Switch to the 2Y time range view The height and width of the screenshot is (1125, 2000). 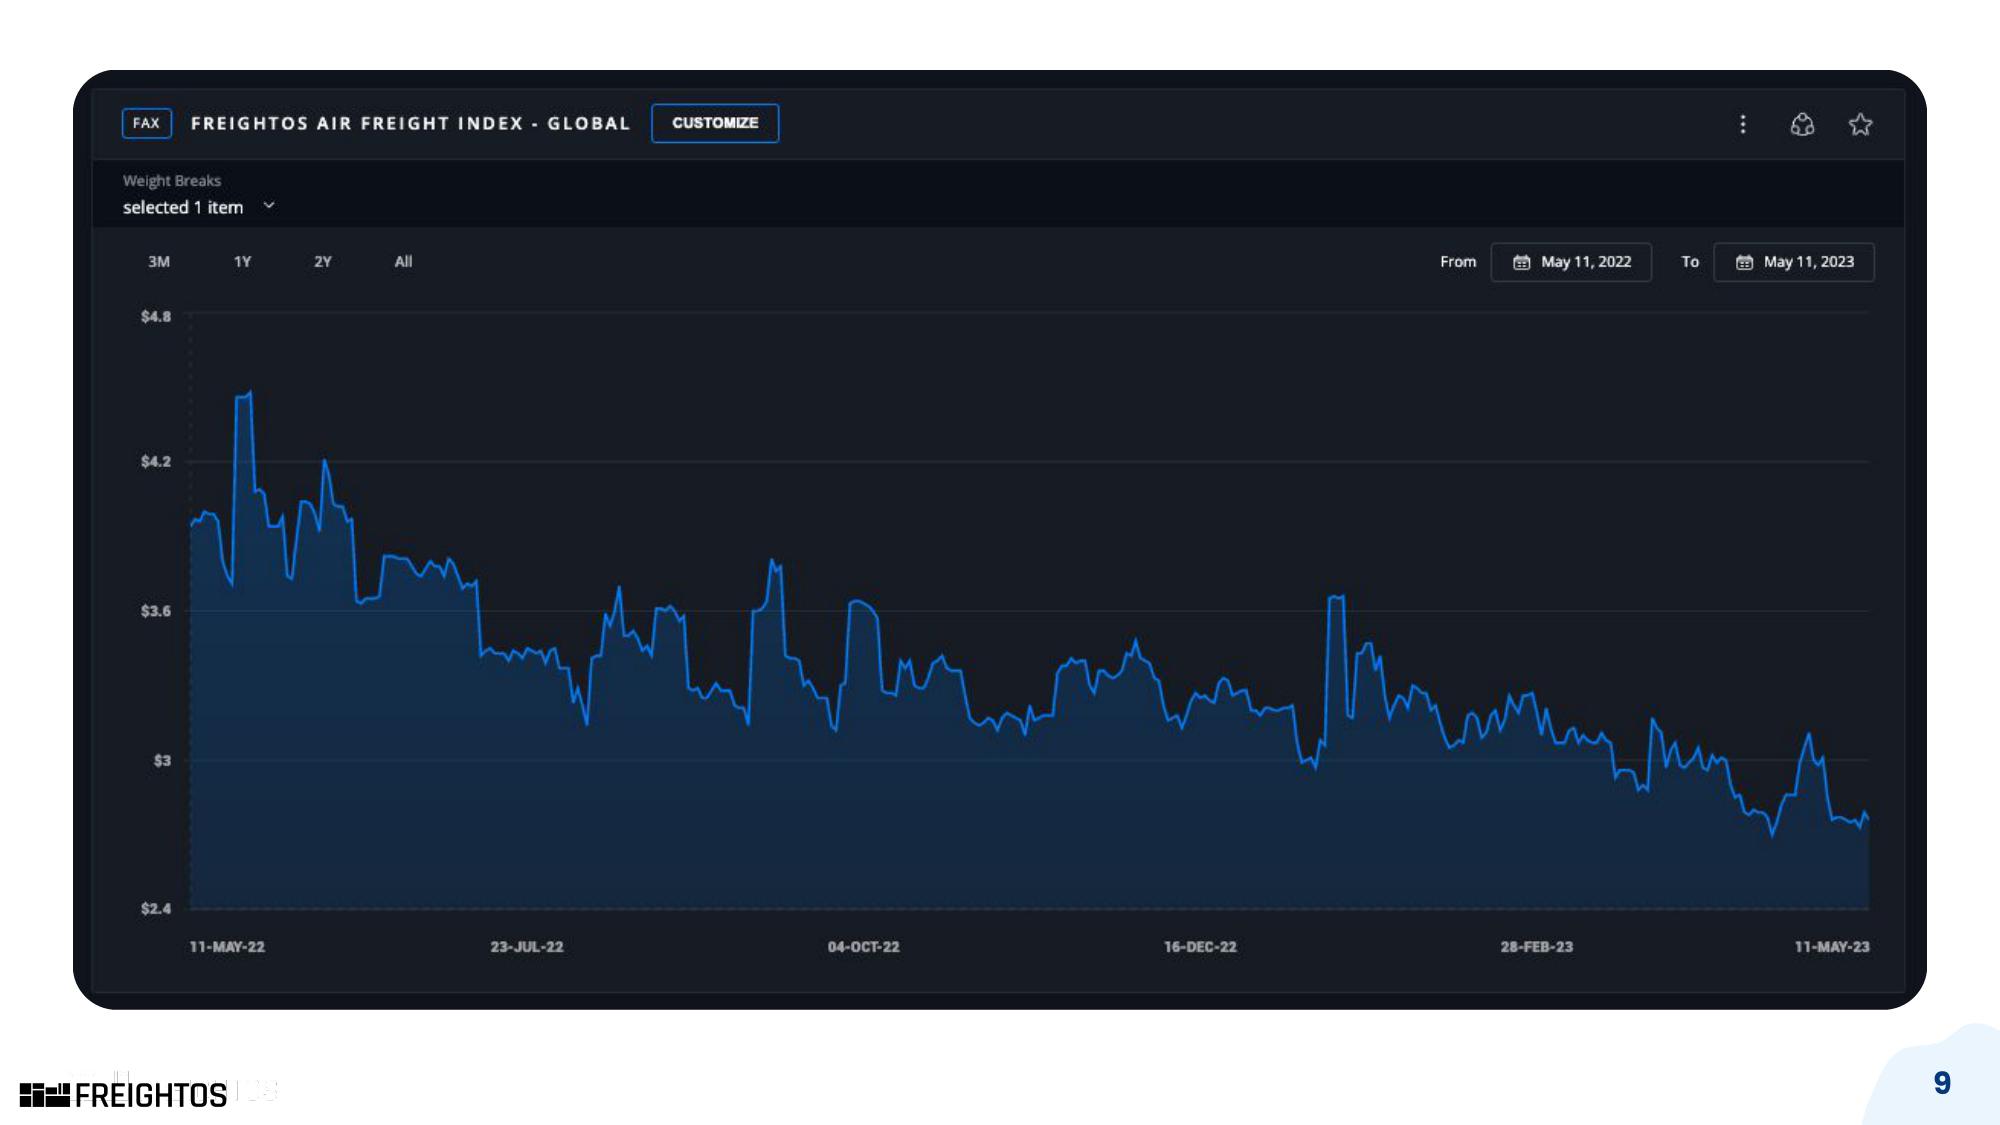(x=321, y=261)
